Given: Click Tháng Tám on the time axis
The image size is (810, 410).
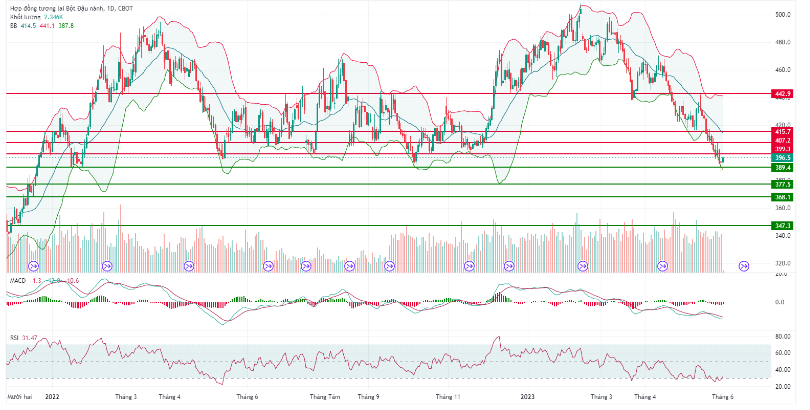Looking at the screenshot, I should click(x=325, y=396).
